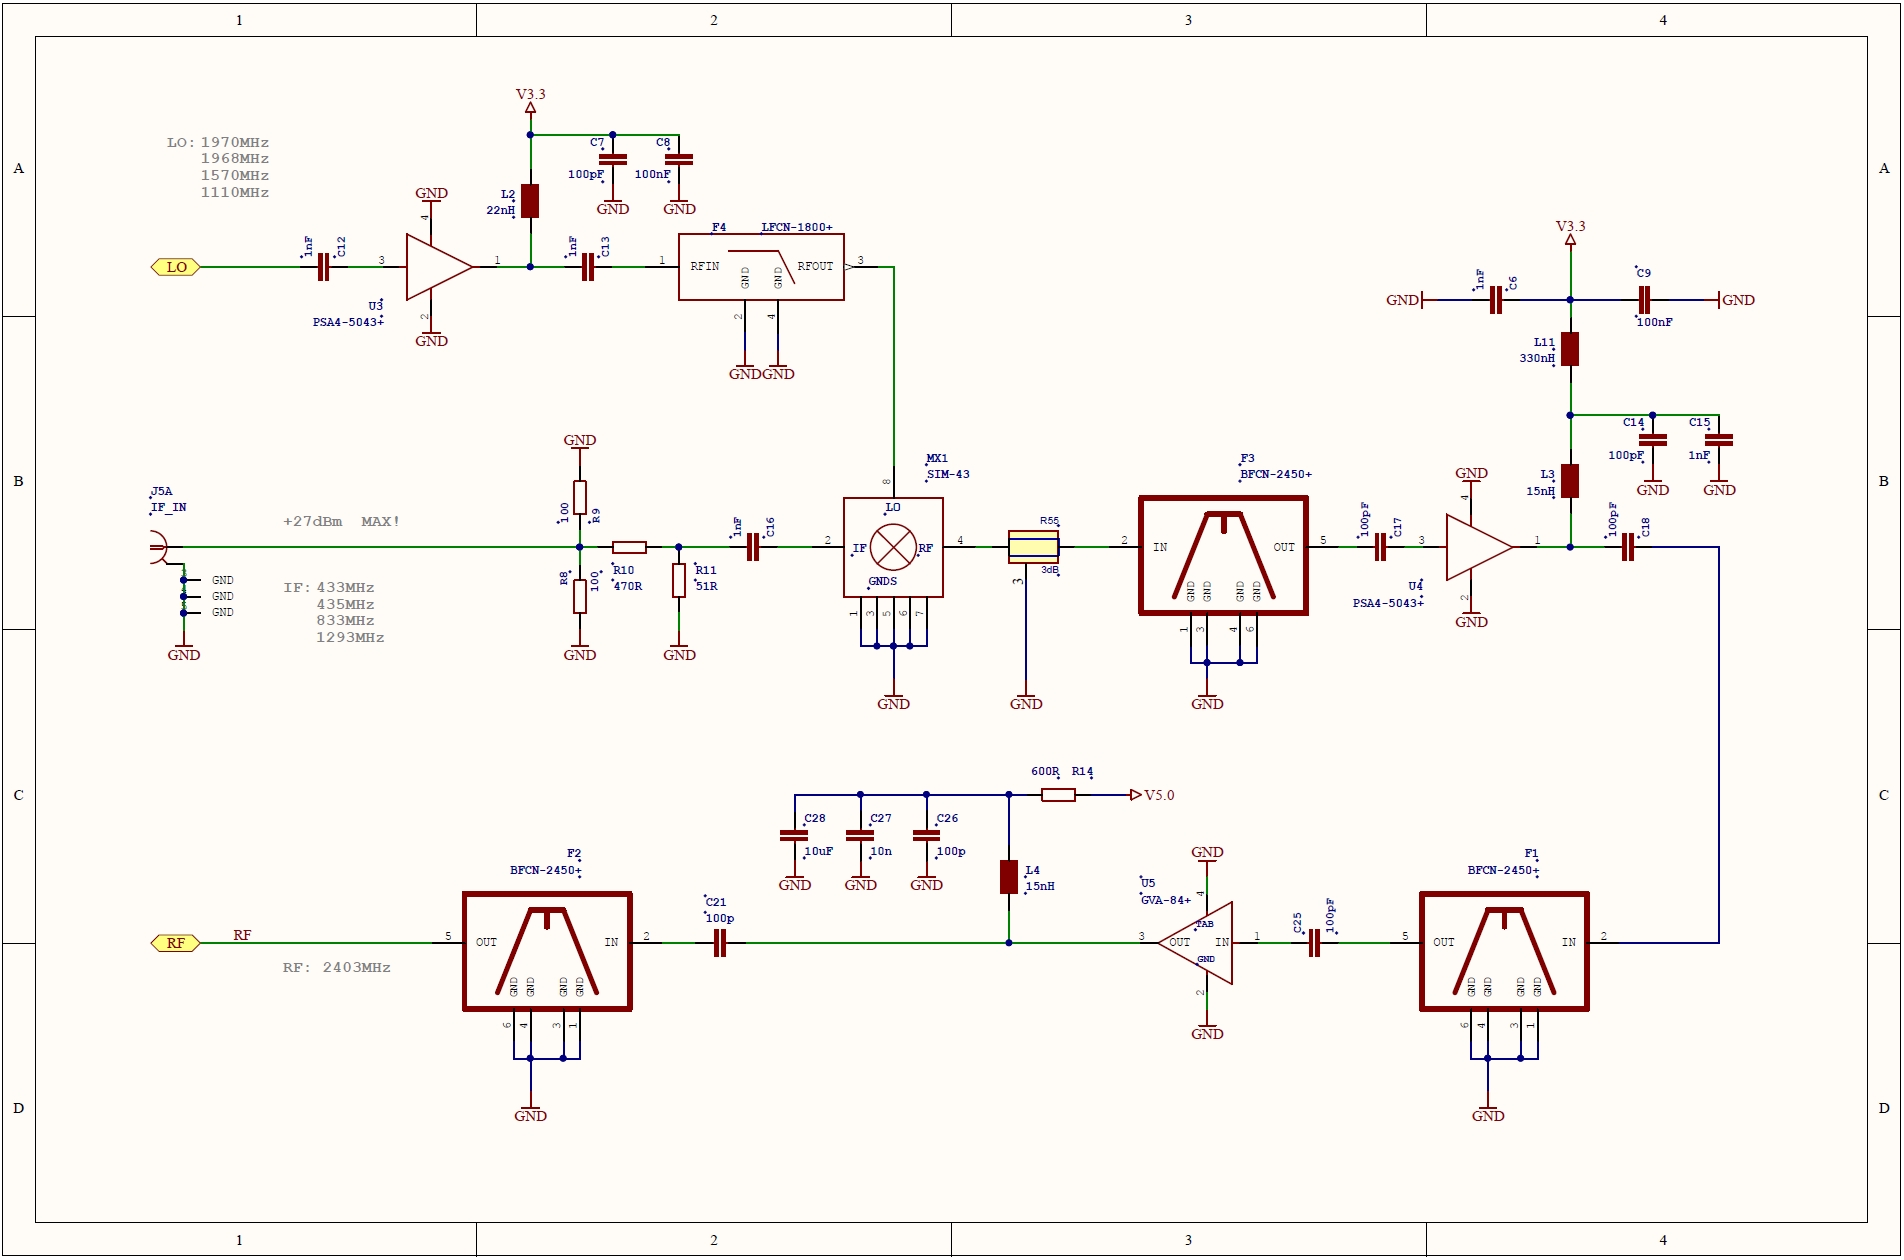Screen dimensions: 1904x1260
Task: Click the R55 3dB attenuator symbol
Action: (x=1033, y=547)
